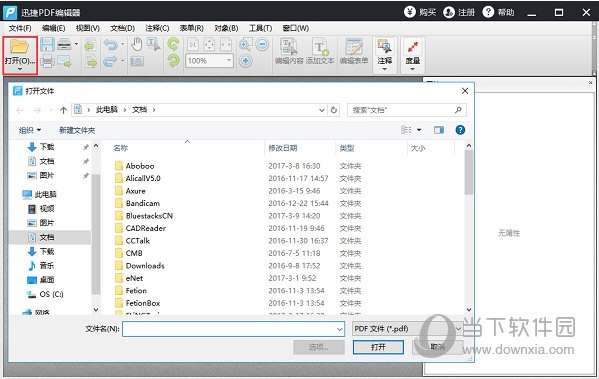Click the 文件名(N) filename input field
This screenshot has width=599, height=379.
233,329
